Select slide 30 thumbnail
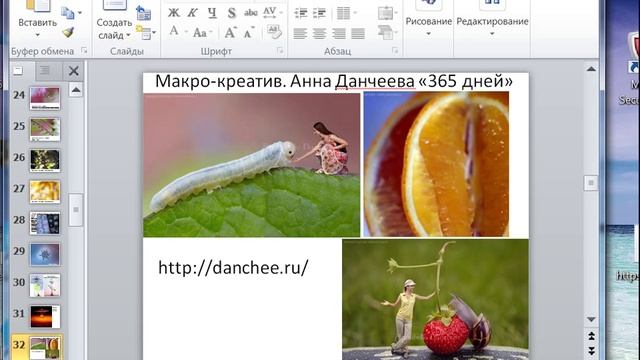Screen dimensions: 640x360 coord(45,286)
